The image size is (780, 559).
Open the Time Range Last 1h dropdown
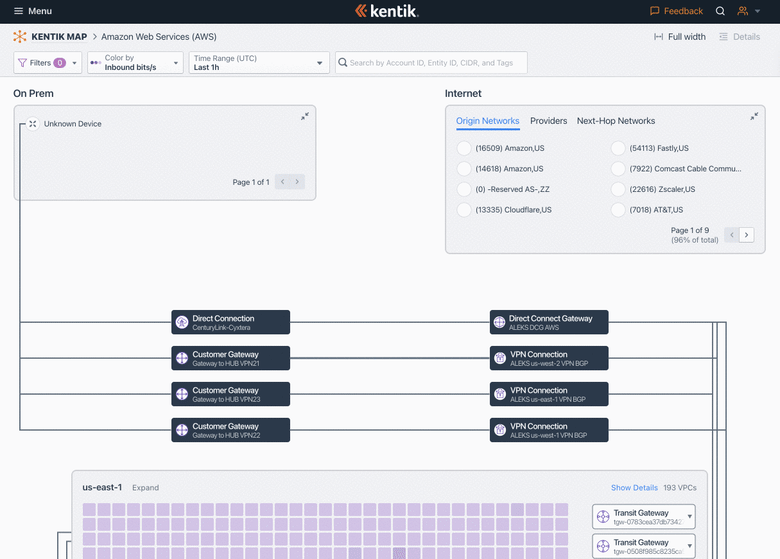tap(259, 63)
